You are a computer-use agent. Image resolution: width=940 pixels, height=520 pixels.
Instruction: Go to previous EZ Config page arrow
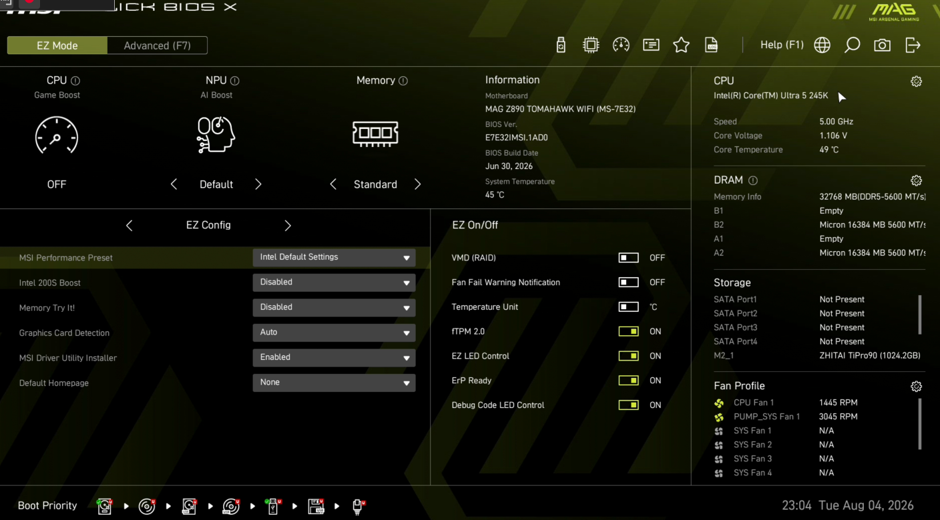pos(129,226)
